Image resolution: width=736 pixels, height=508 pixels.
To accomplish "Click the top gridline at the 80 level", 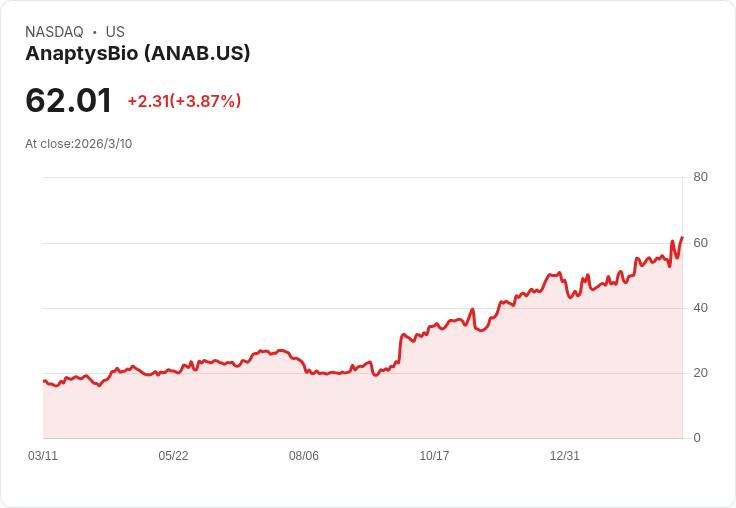I will [x=360, y=178].
